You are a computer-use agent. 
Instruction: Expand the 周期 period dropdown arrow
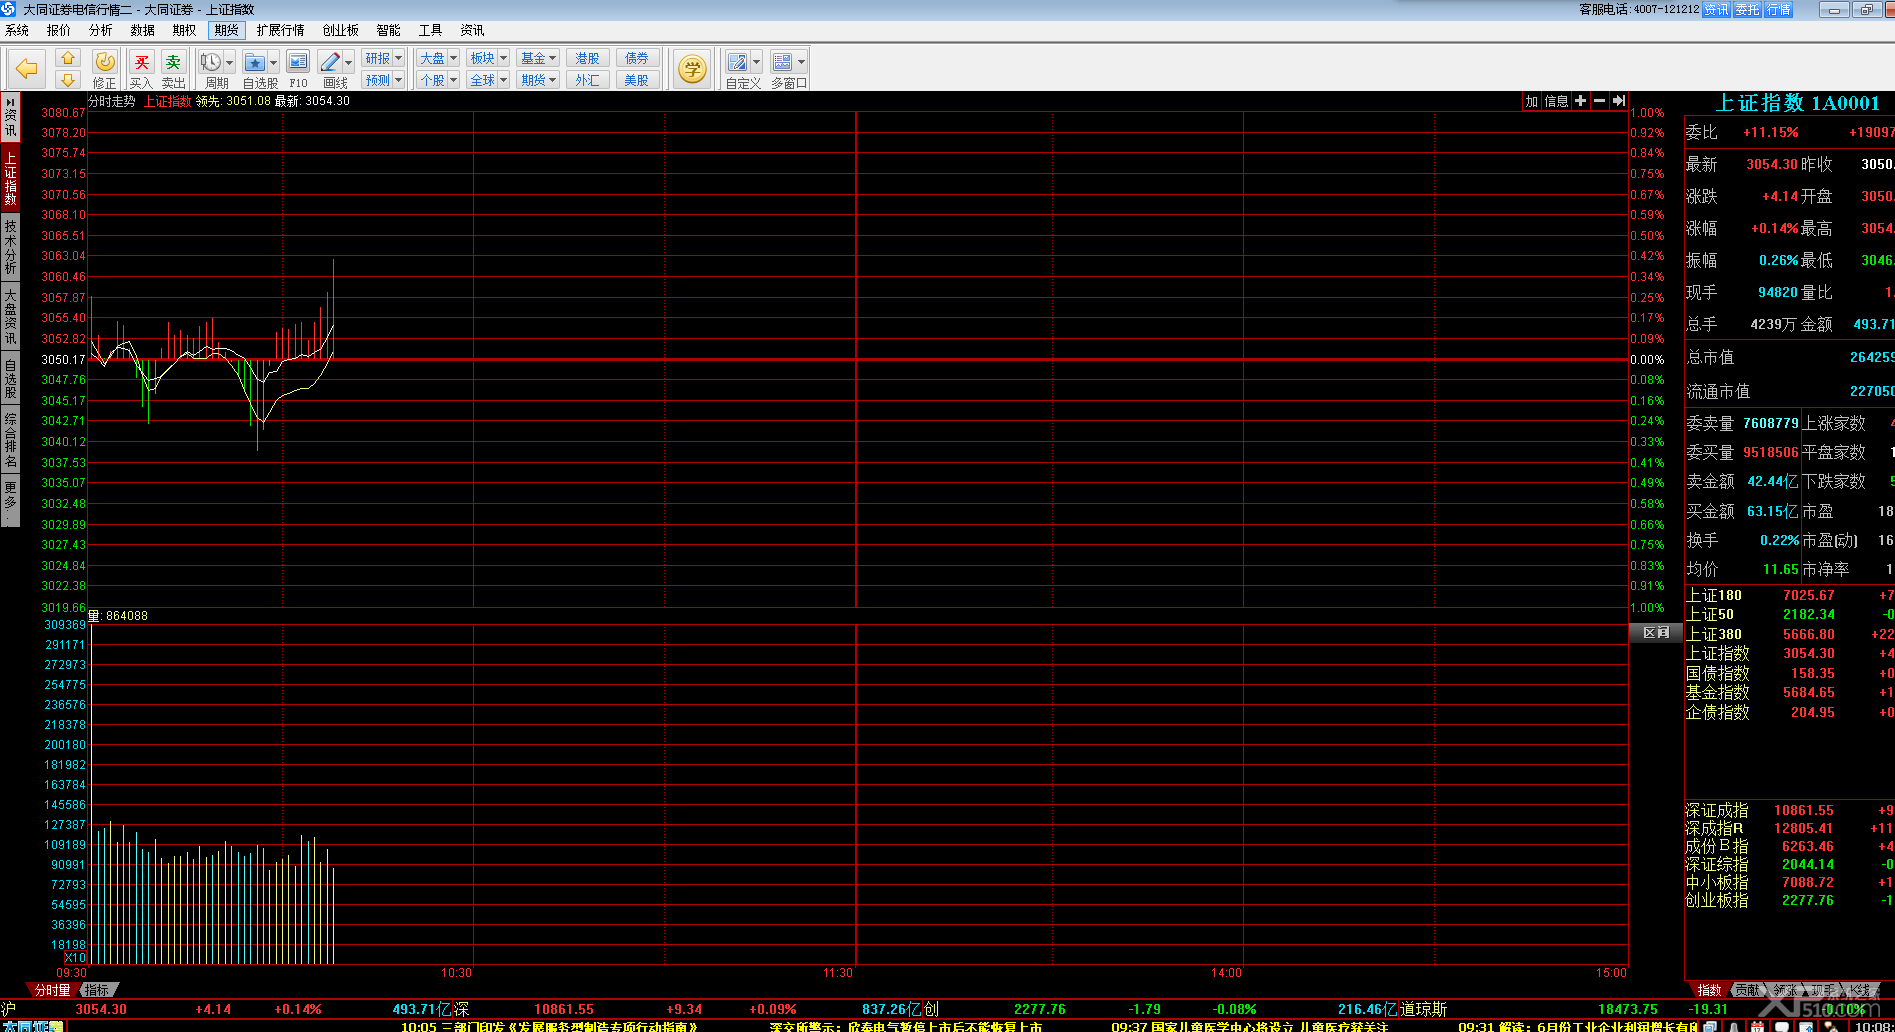point(229,62)
